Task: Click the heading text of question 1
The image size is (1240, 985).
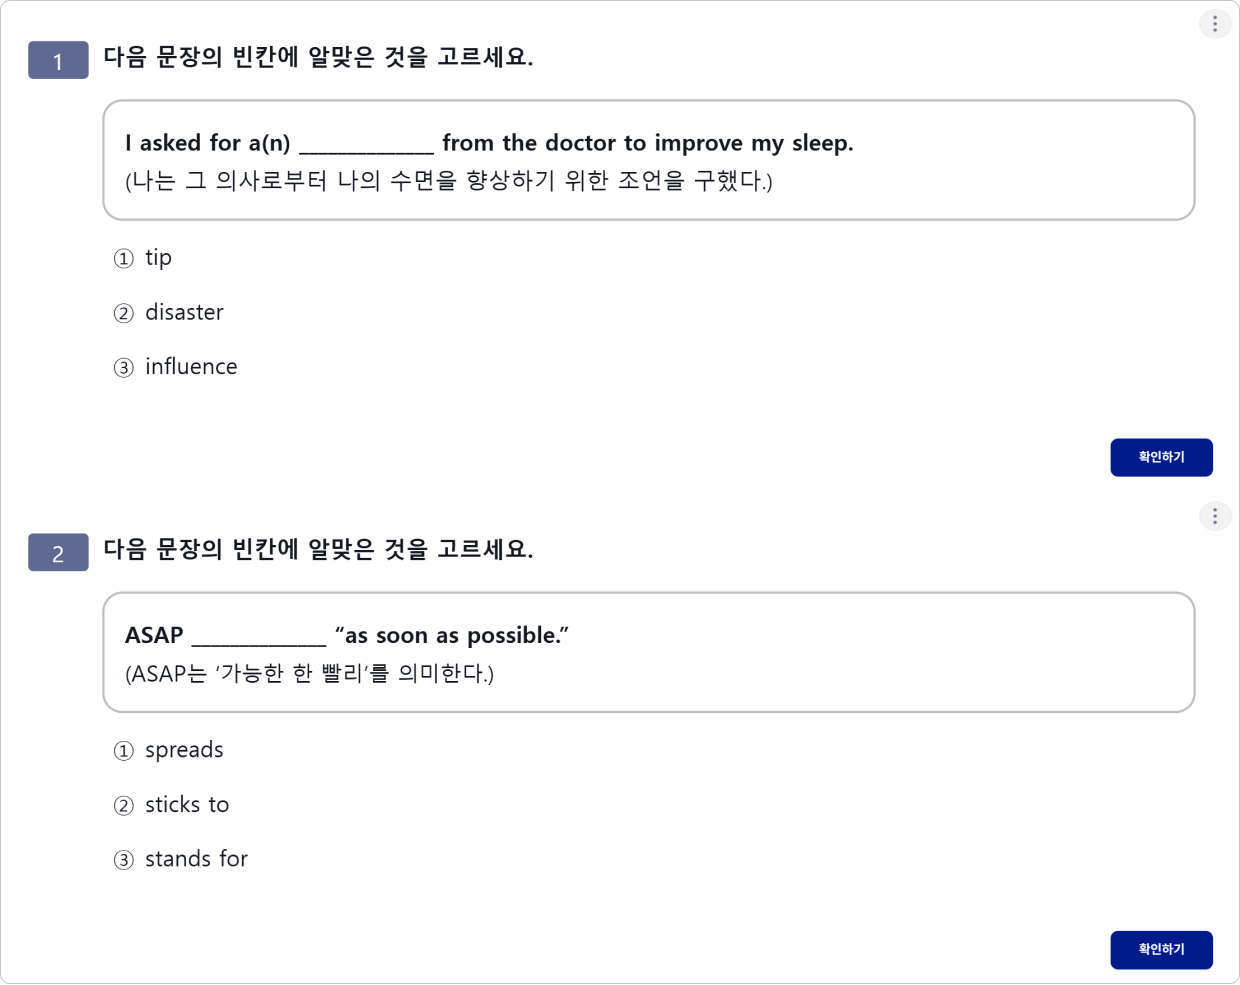Action: pyautogui.click(x=318, y=57)
